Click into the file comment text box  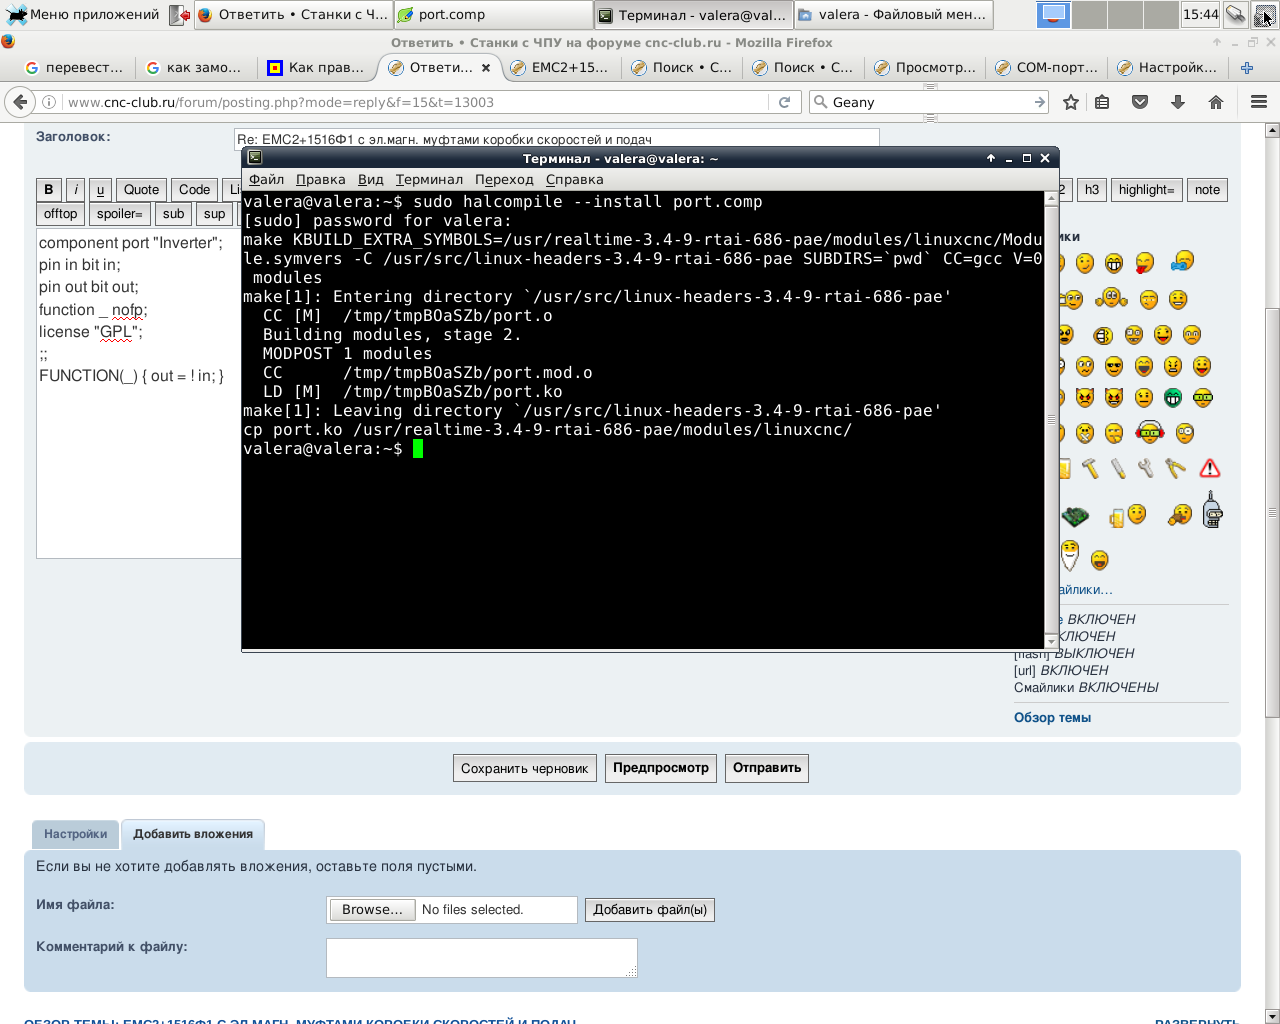point(482,957)
